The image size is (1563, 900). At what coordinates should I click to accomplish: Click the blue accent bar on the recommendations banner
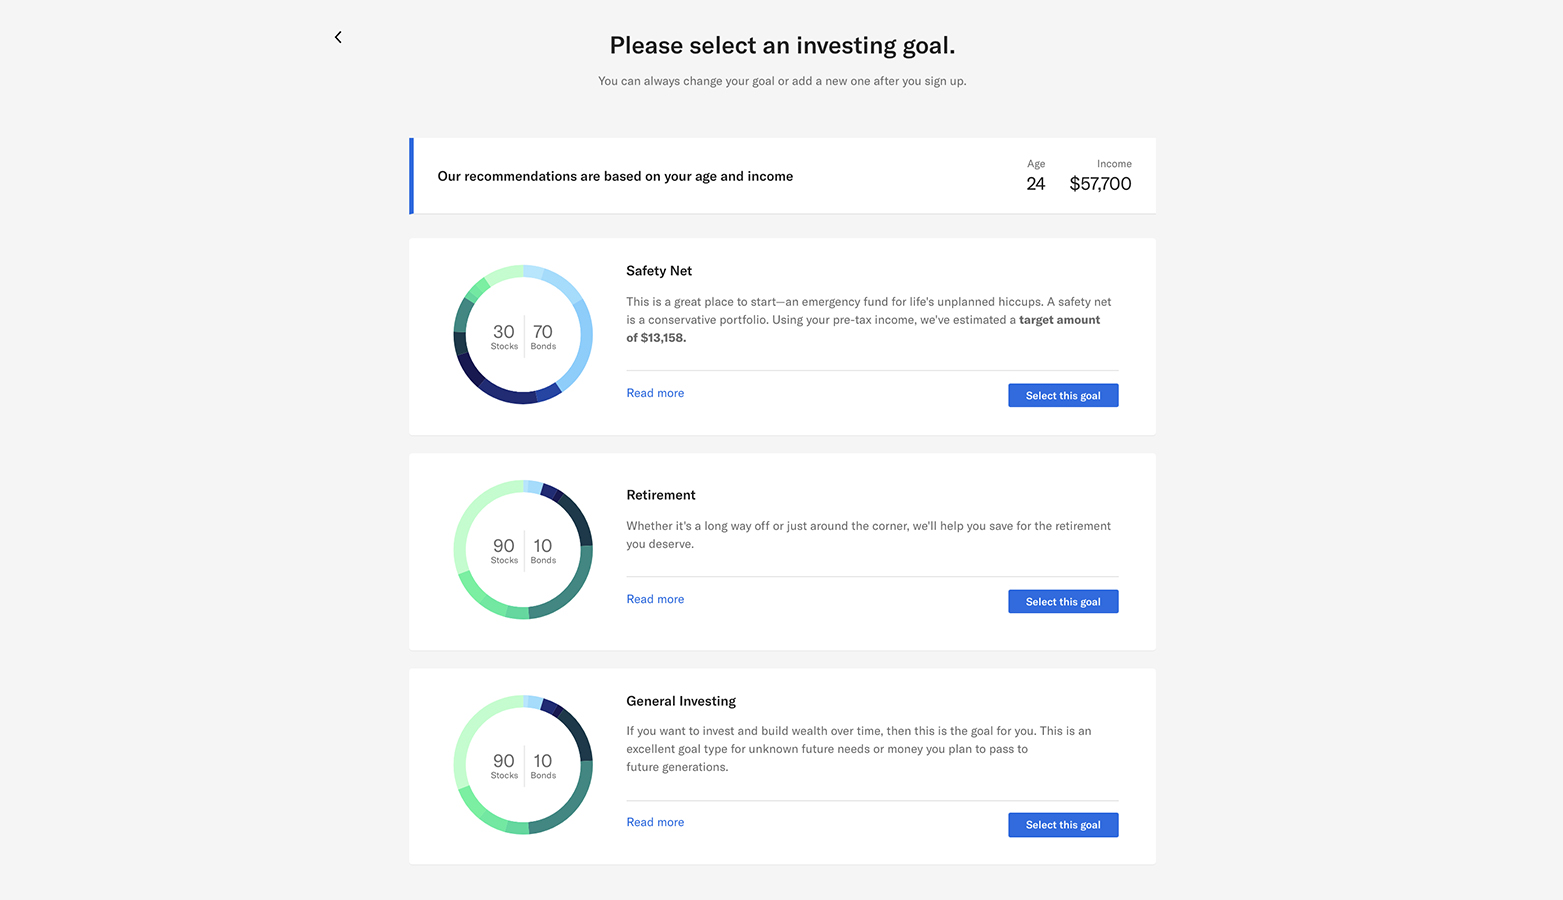pos(411,175)
